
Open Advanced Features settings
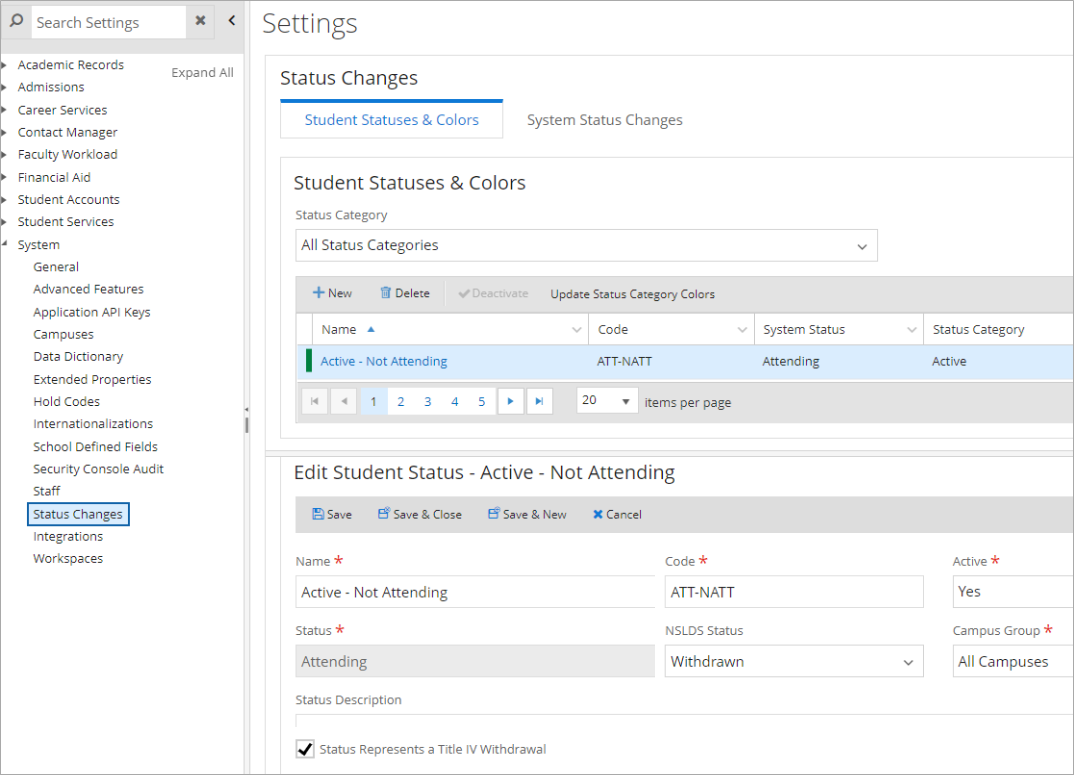point(88,289)
